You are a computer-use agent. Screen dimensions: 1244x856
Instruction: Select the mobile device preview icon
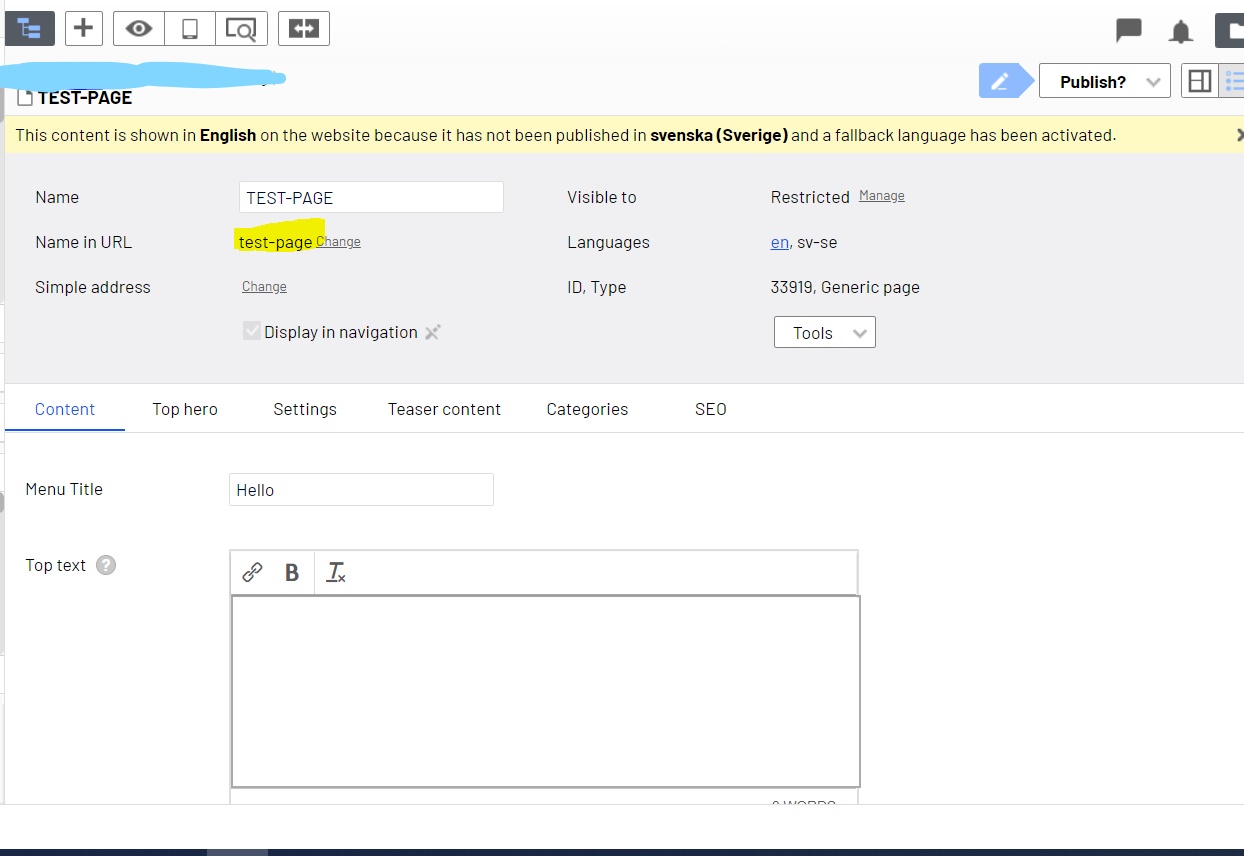pos(190,29)
